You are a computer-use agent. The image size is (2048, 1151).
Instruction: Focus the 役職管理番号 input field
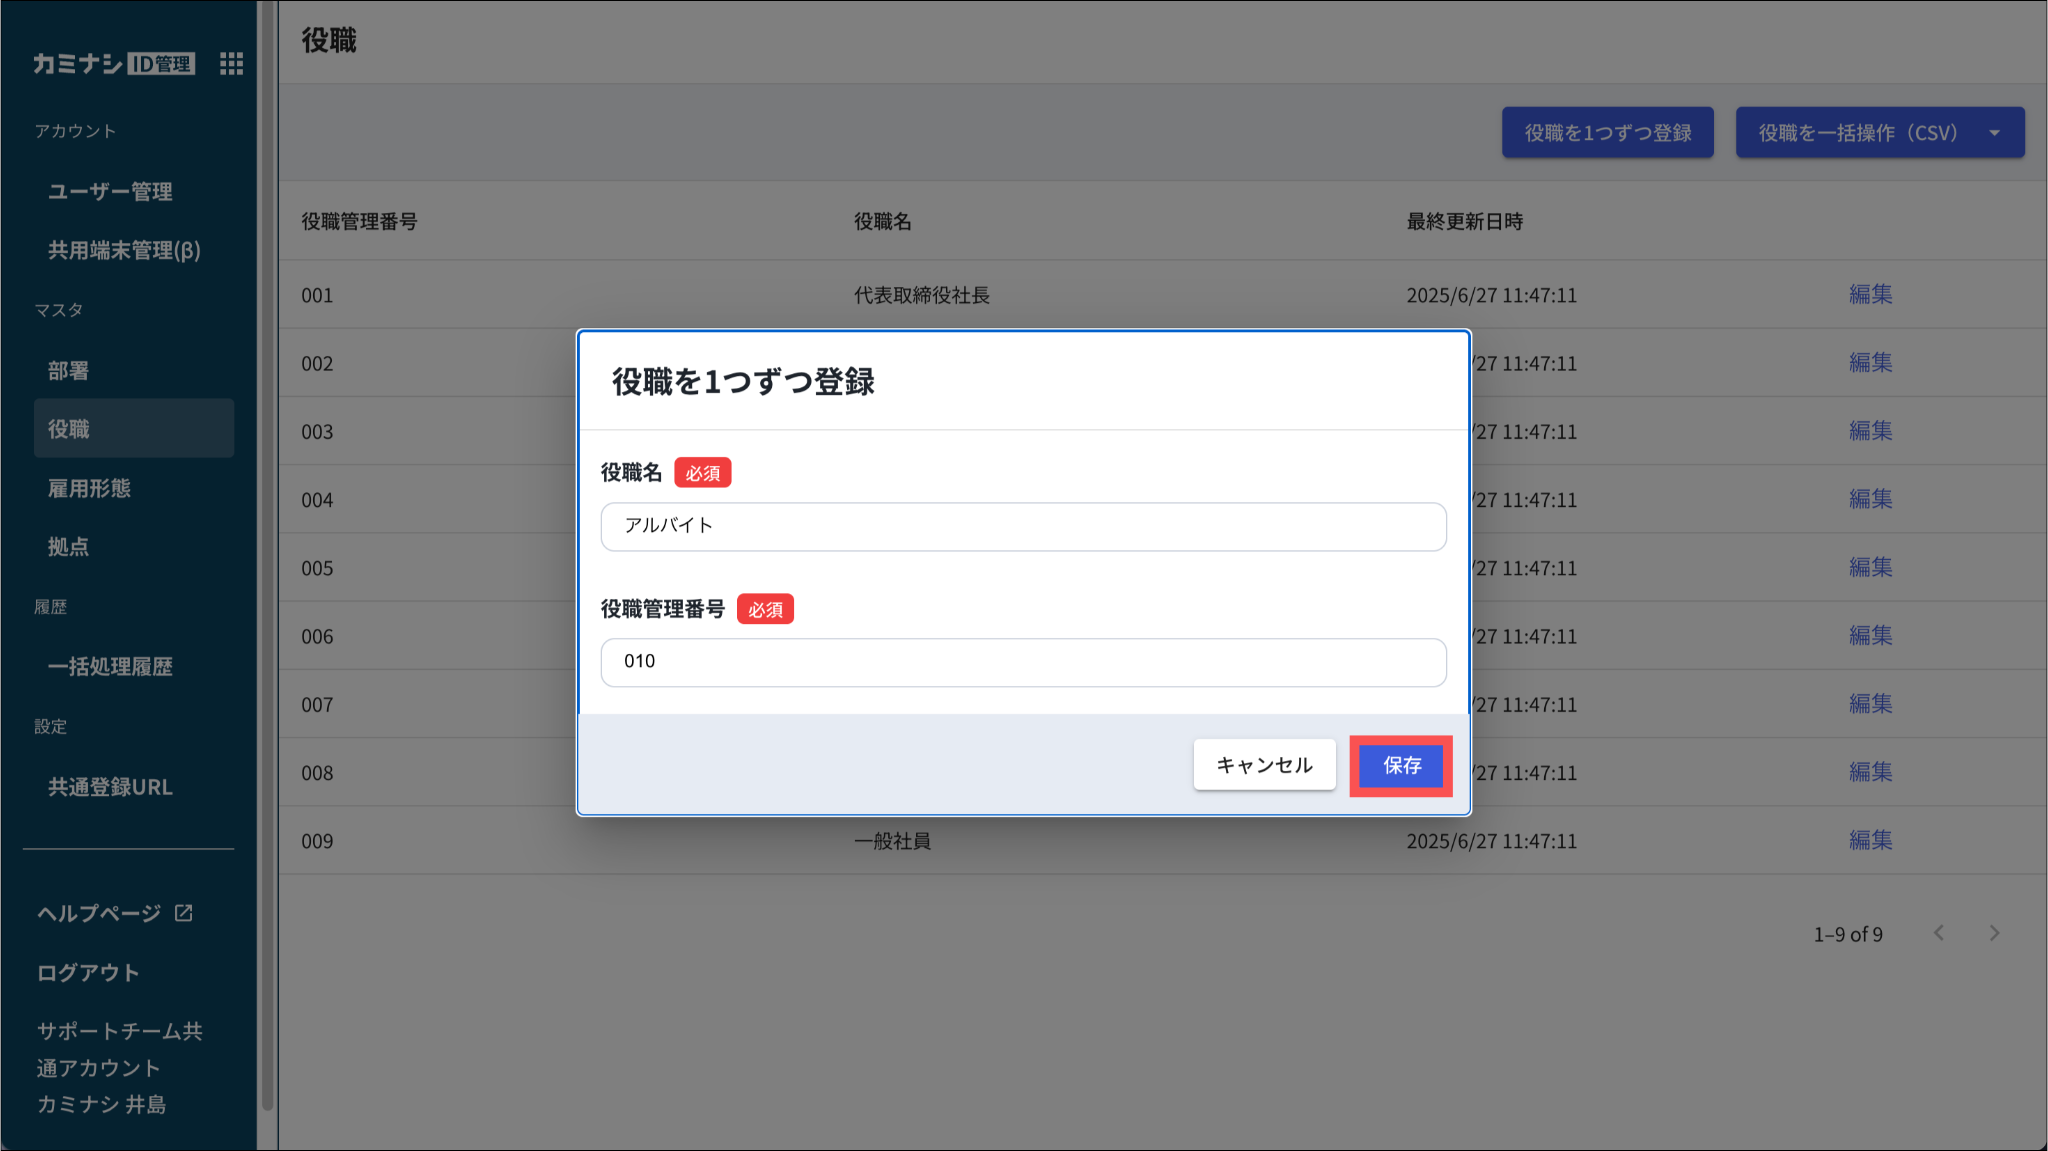[1023, 662]
